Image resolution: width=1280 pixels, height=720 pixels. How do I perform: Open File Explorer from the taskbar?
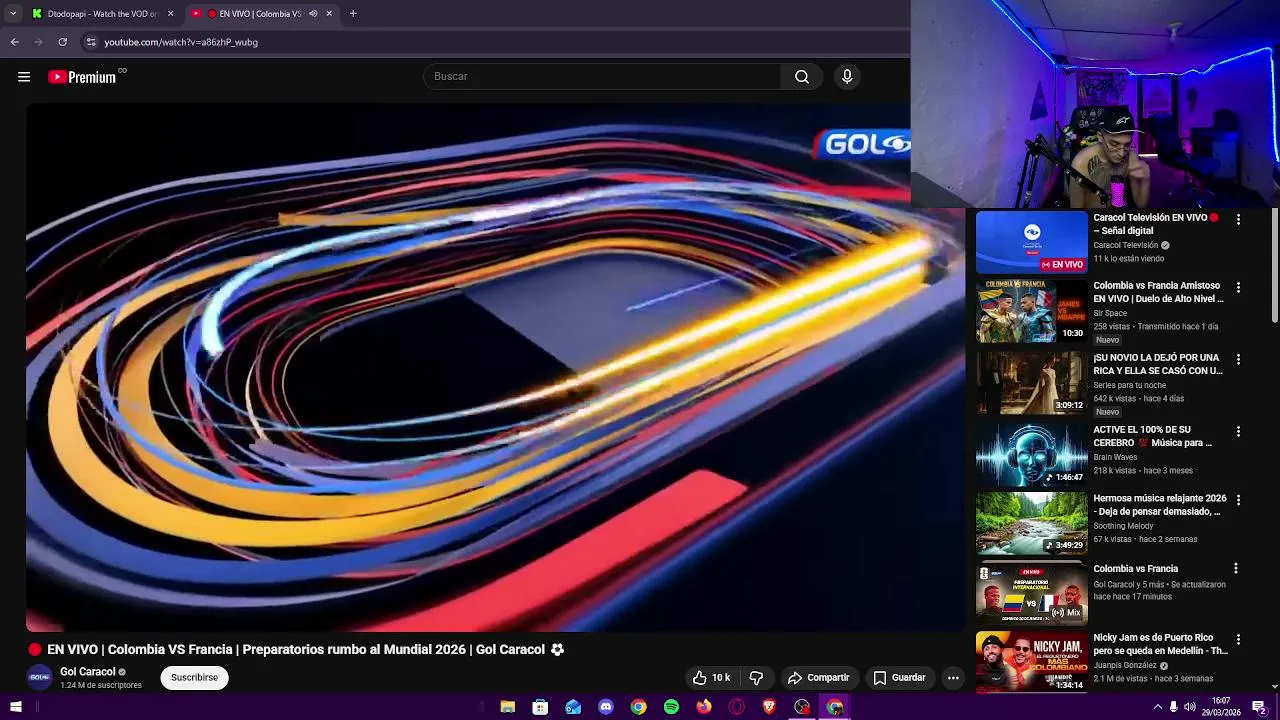point(508,707)
